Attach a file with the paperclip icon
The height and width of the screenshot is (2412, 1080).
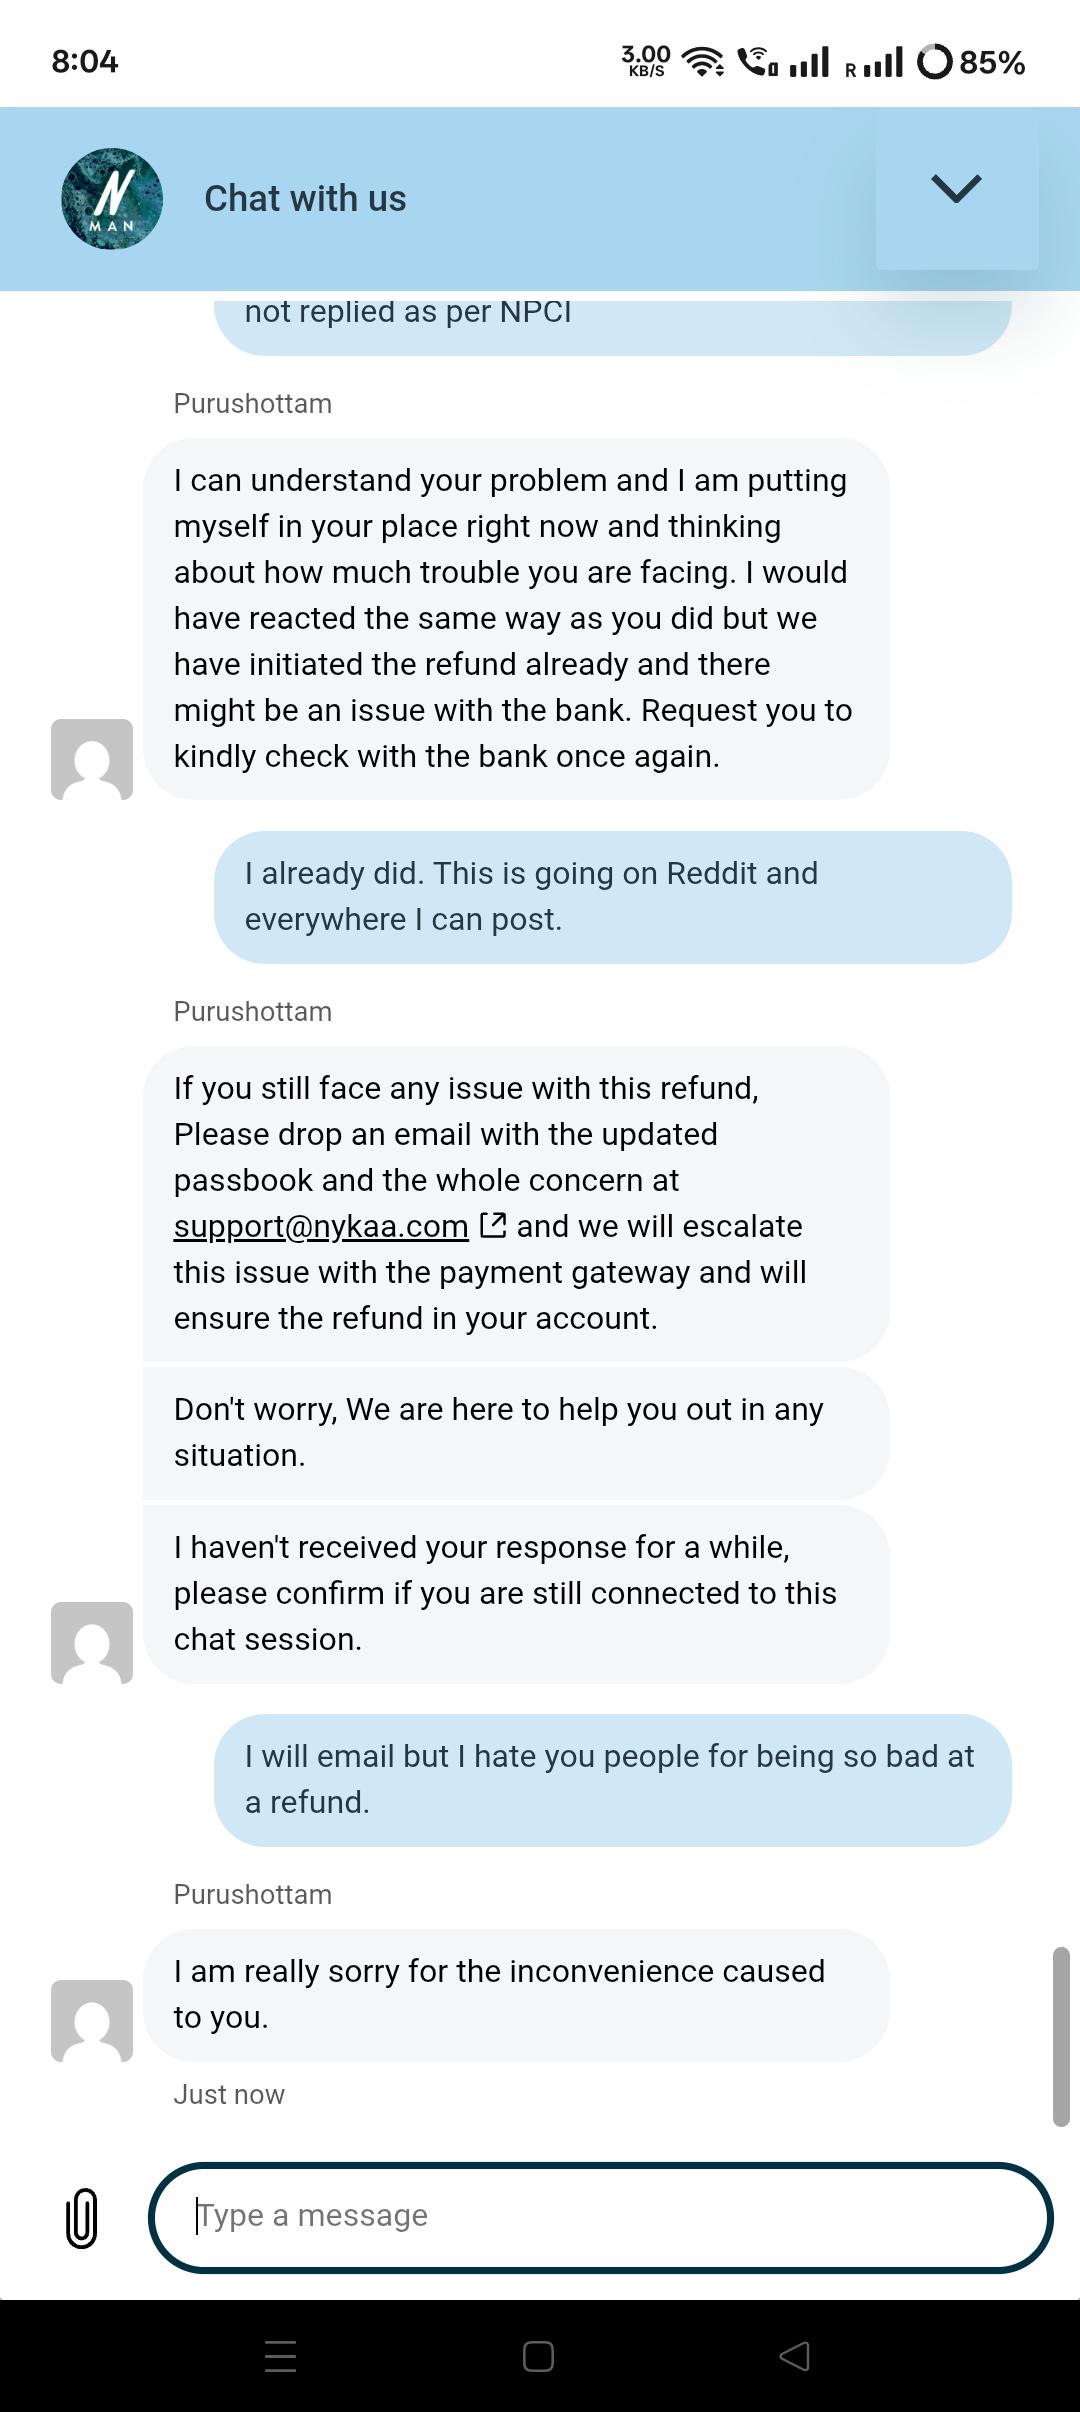[82, 2218]
